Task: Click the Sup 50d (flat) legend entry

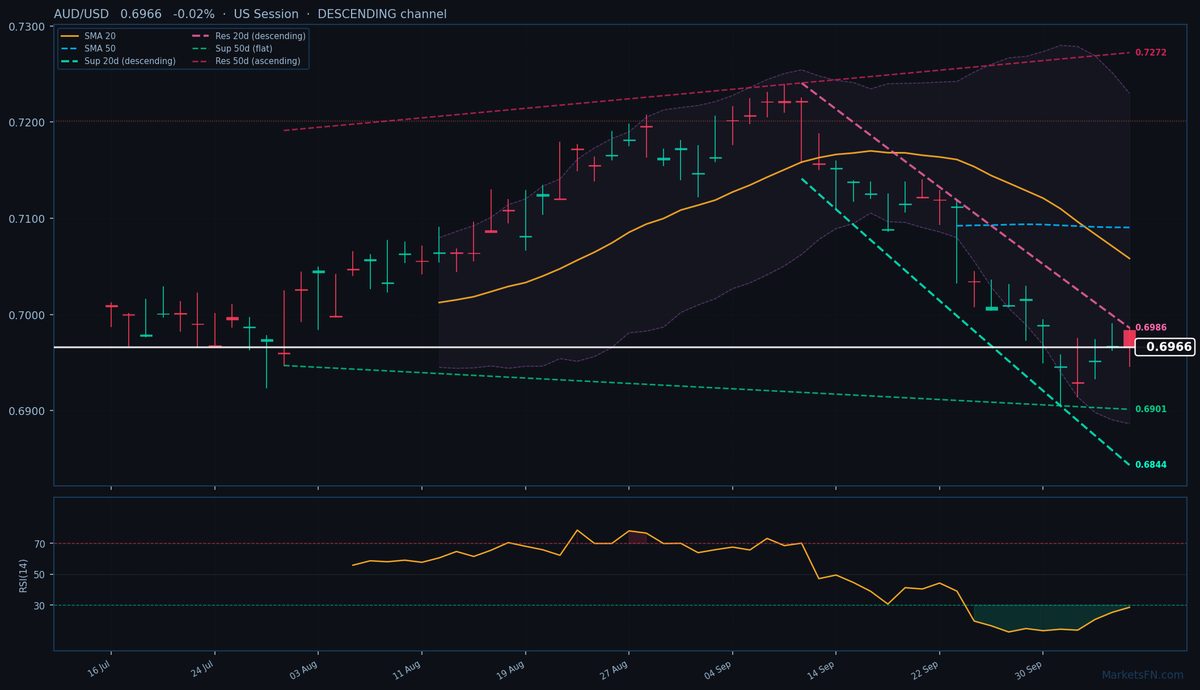Action: point(234,48)
